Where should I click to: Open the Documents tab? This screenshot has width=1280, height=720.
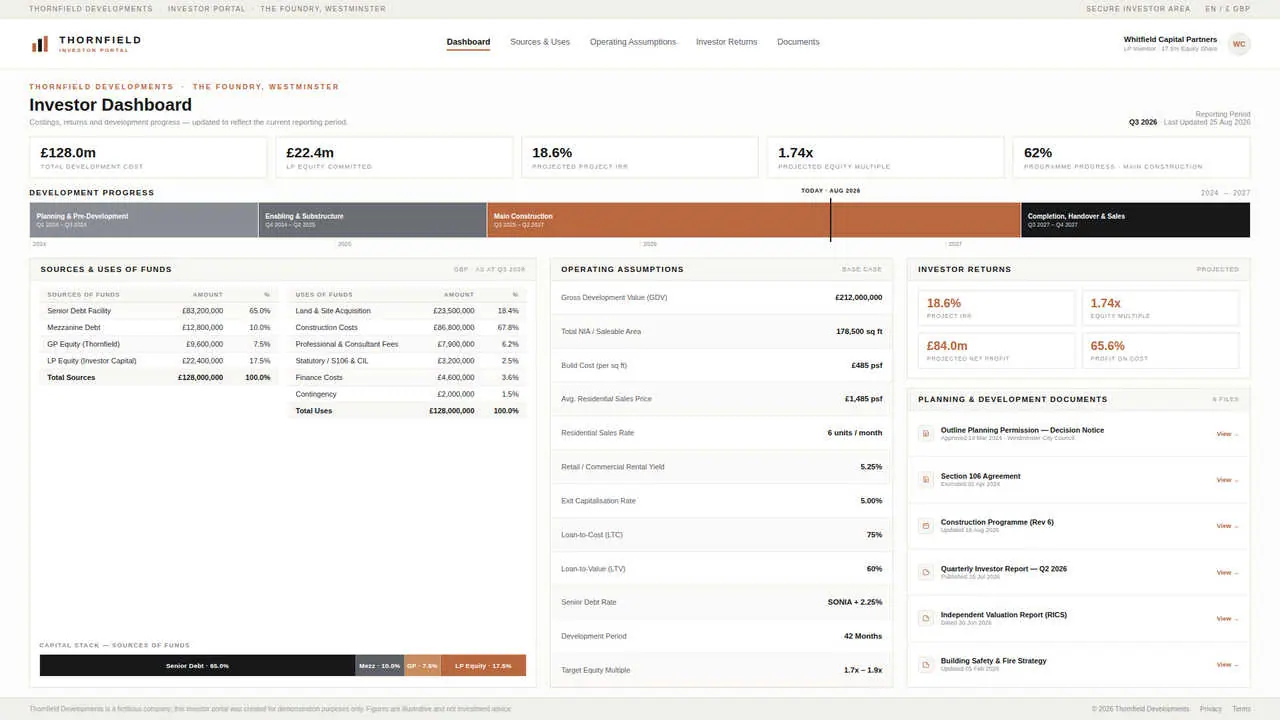(x=798, y=42)
